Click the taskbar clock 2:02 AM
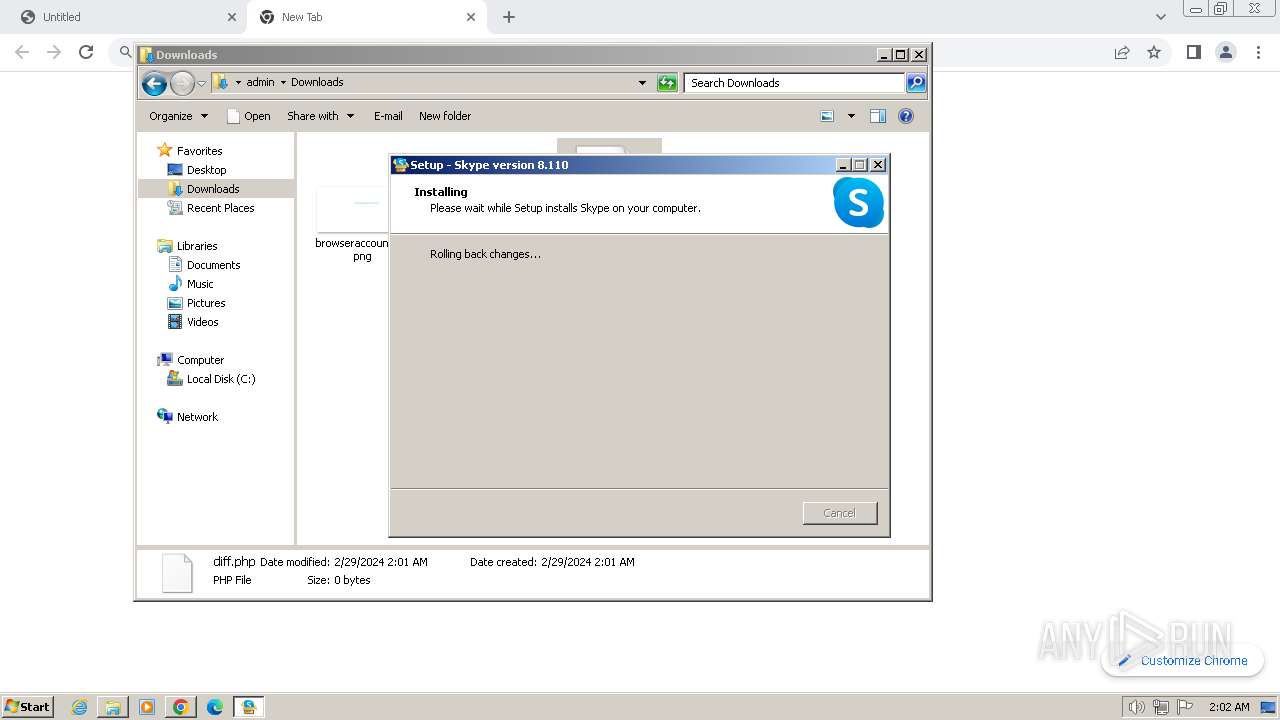1280x720 pixels. pos(1229,707)
